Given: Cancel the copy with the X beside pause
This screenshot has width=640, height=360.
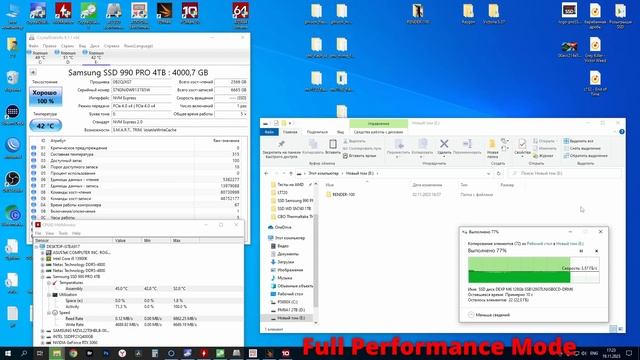Looking at the screenshot, I should click(x=596, y=251).
